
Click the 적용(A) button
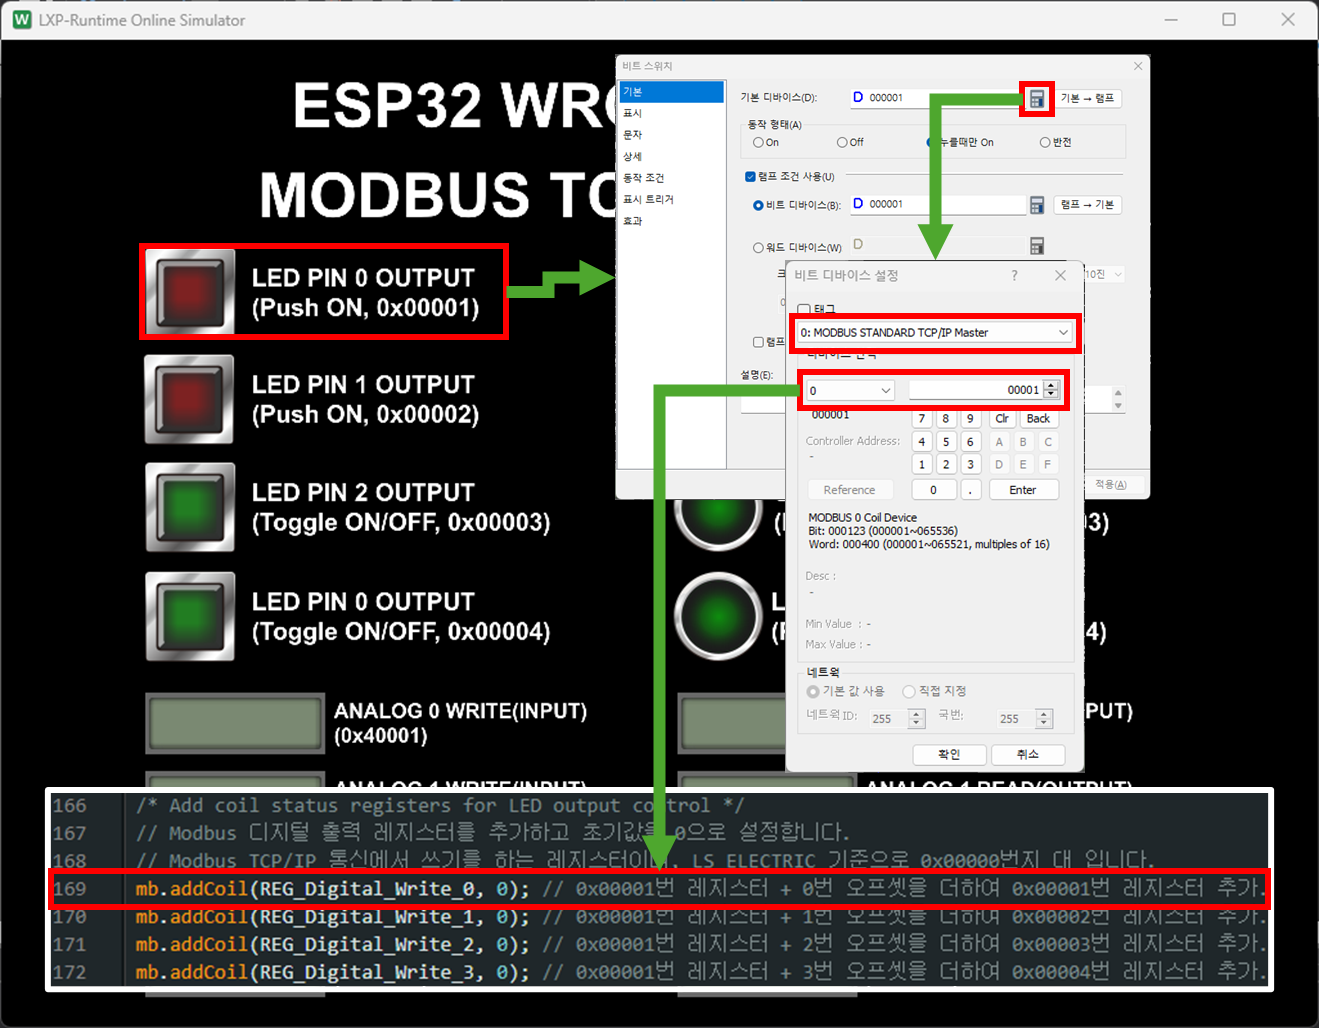point(1111,485)
